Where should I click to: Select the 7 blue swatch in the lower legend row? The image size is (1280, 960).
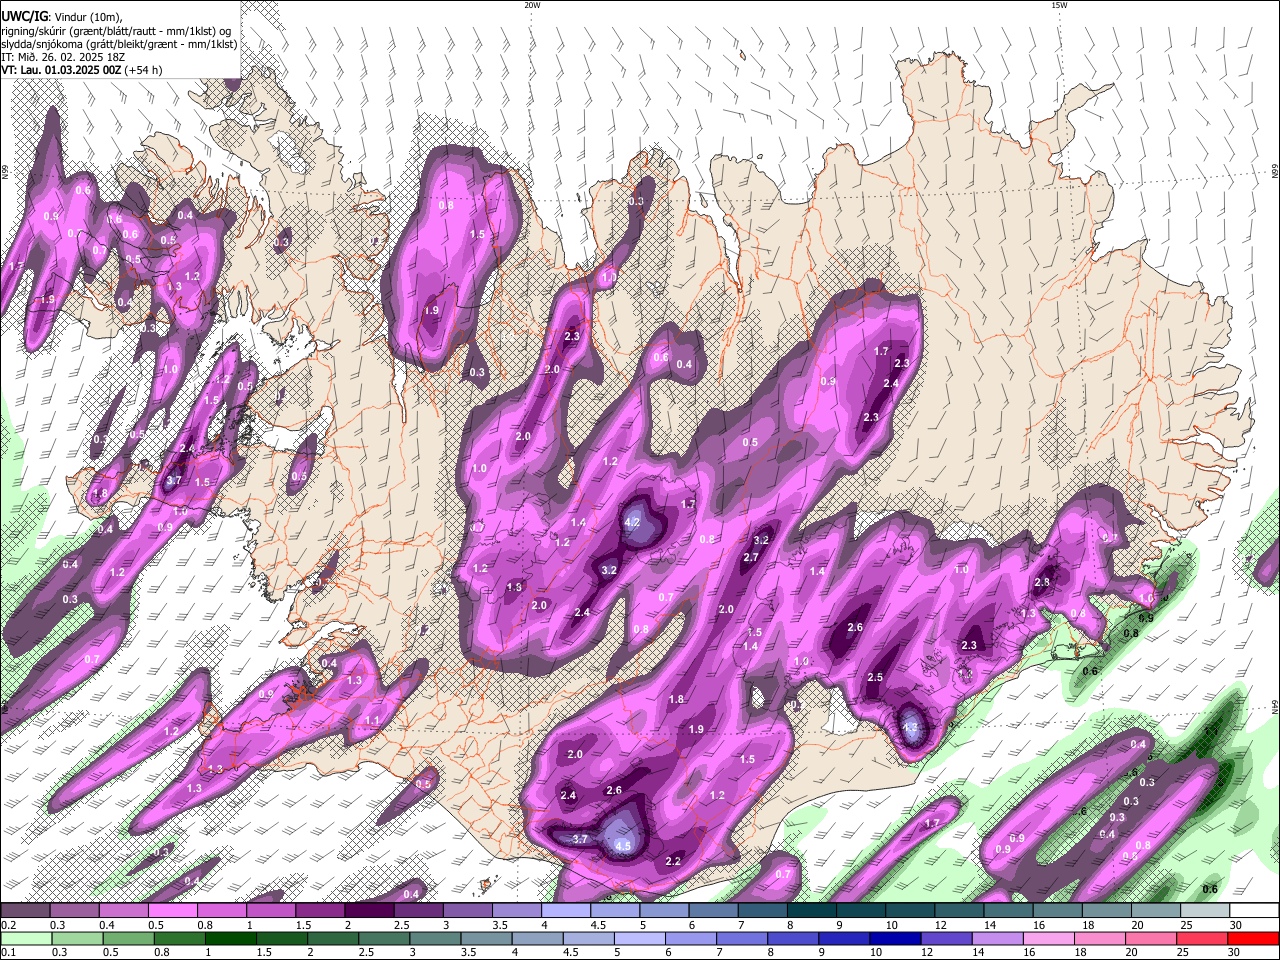click(x=742, y=938)
